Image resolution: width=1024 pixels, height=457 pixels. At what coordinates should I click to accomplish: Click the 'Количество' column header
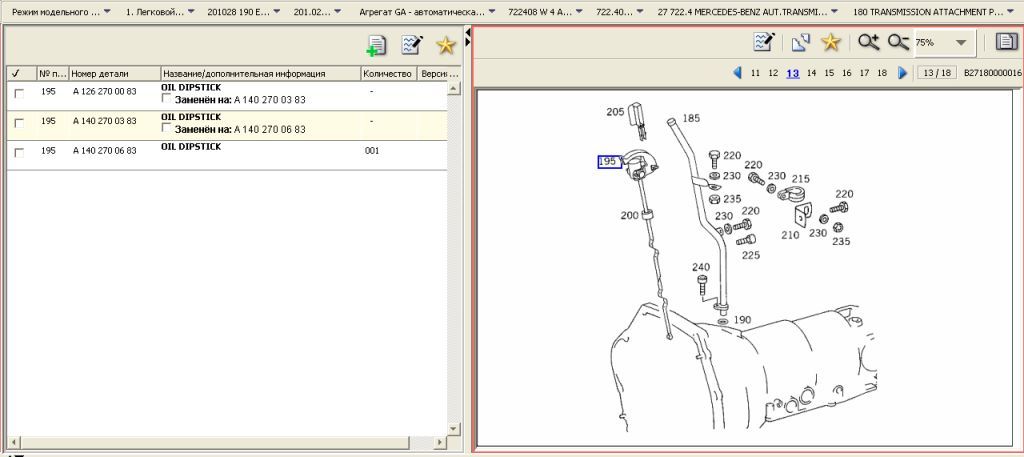(388, 74)
